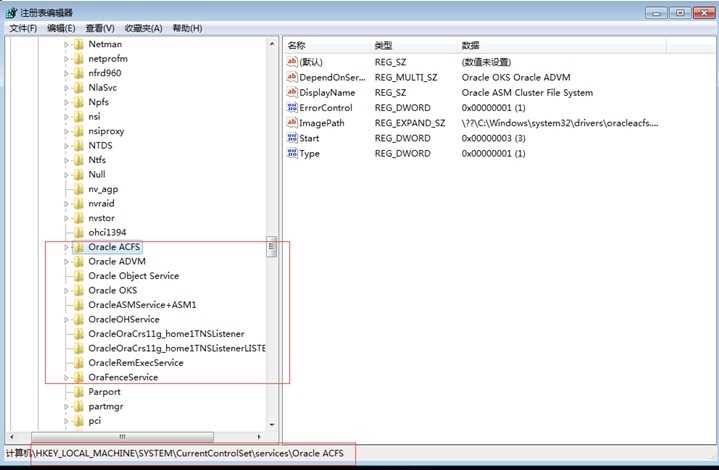Expand the OracleOHService tree node
The width and height of the screenshot is (719, 470).
click(x=66, y=320)
